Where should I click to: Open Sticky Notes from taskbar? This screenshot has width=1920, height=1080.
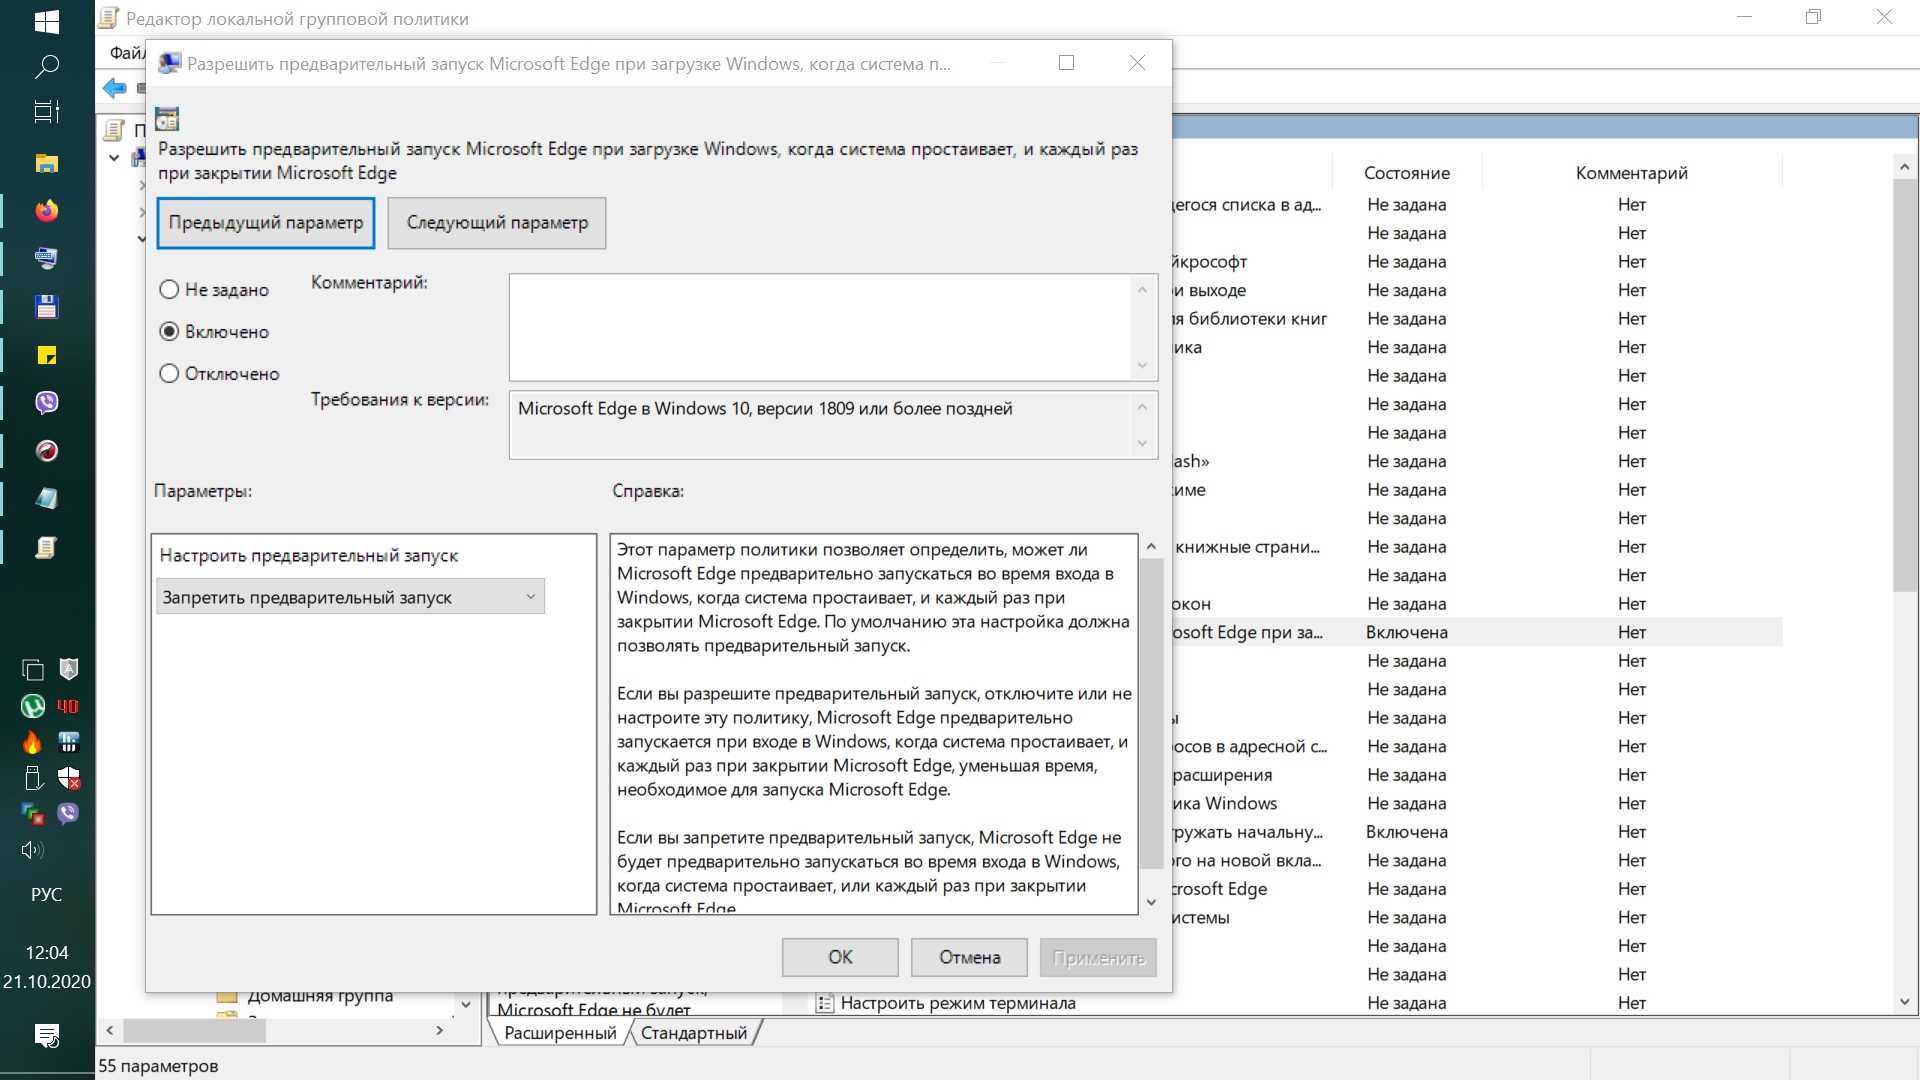(x=46, y=355)
